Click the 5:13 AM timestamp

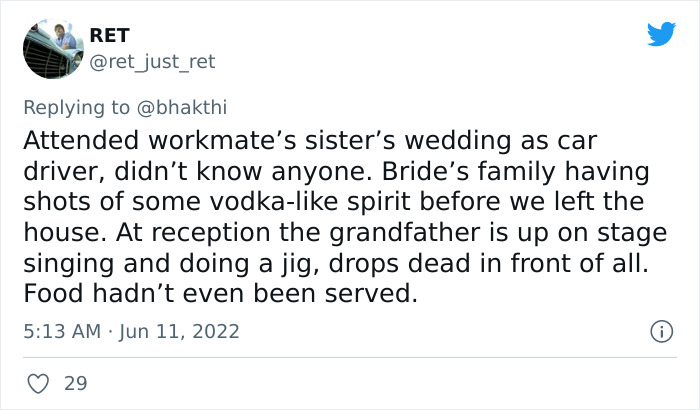pos(60,330)
